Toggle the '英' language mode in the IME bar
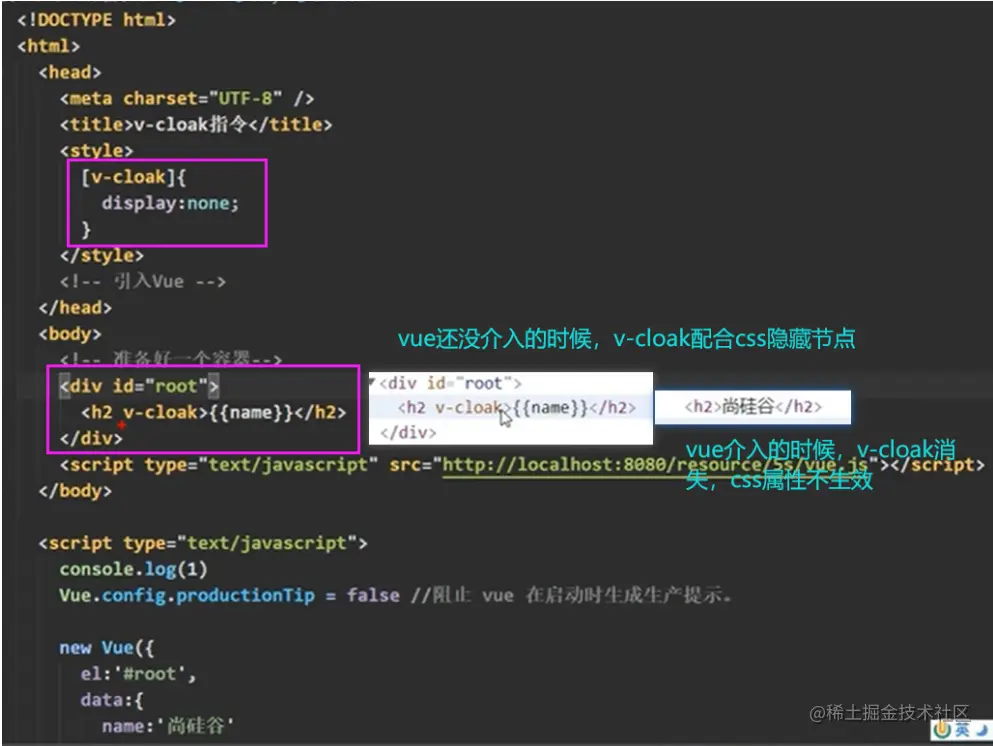The height and width of the screenshot is (746, 993). tap(962, 730)
